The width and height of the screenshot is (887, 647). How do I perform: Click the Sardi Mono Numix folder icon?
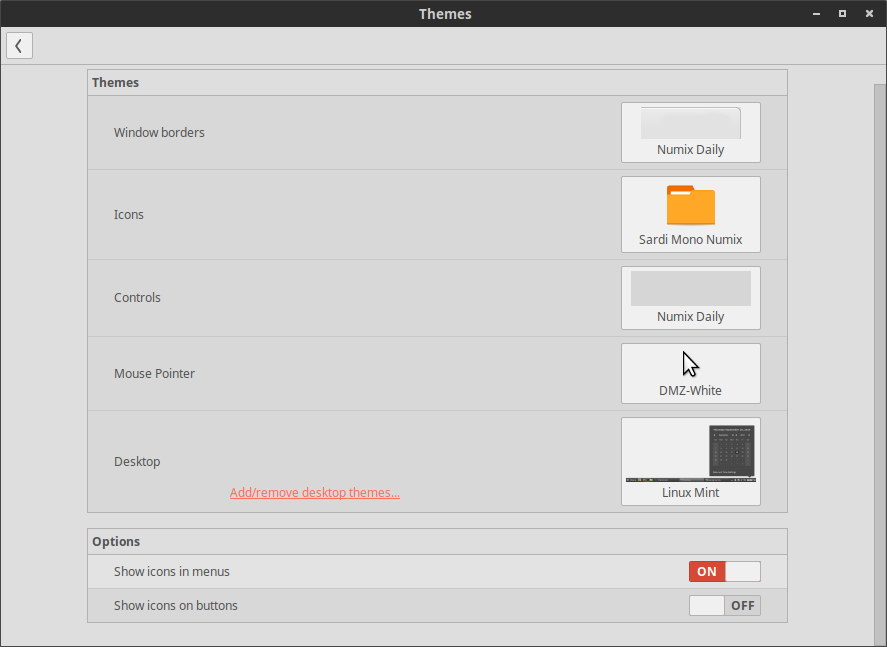(x=690, y=205)
